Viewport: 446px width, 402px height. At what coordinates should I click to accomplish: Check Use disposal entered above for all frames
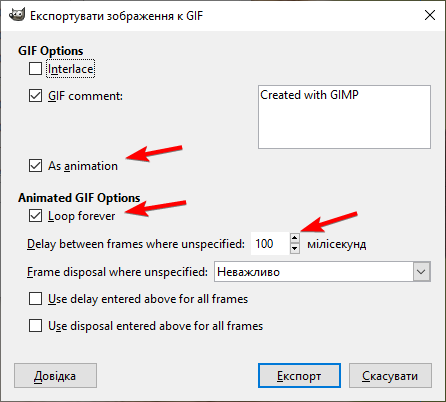[x=35, y=326]
